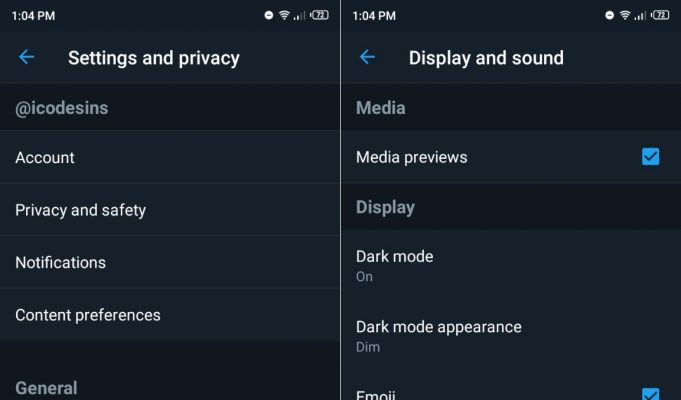The height and width of the screenshot is (400, 681).
Task: Tap the Media previews label
Action: click(411, 157)
